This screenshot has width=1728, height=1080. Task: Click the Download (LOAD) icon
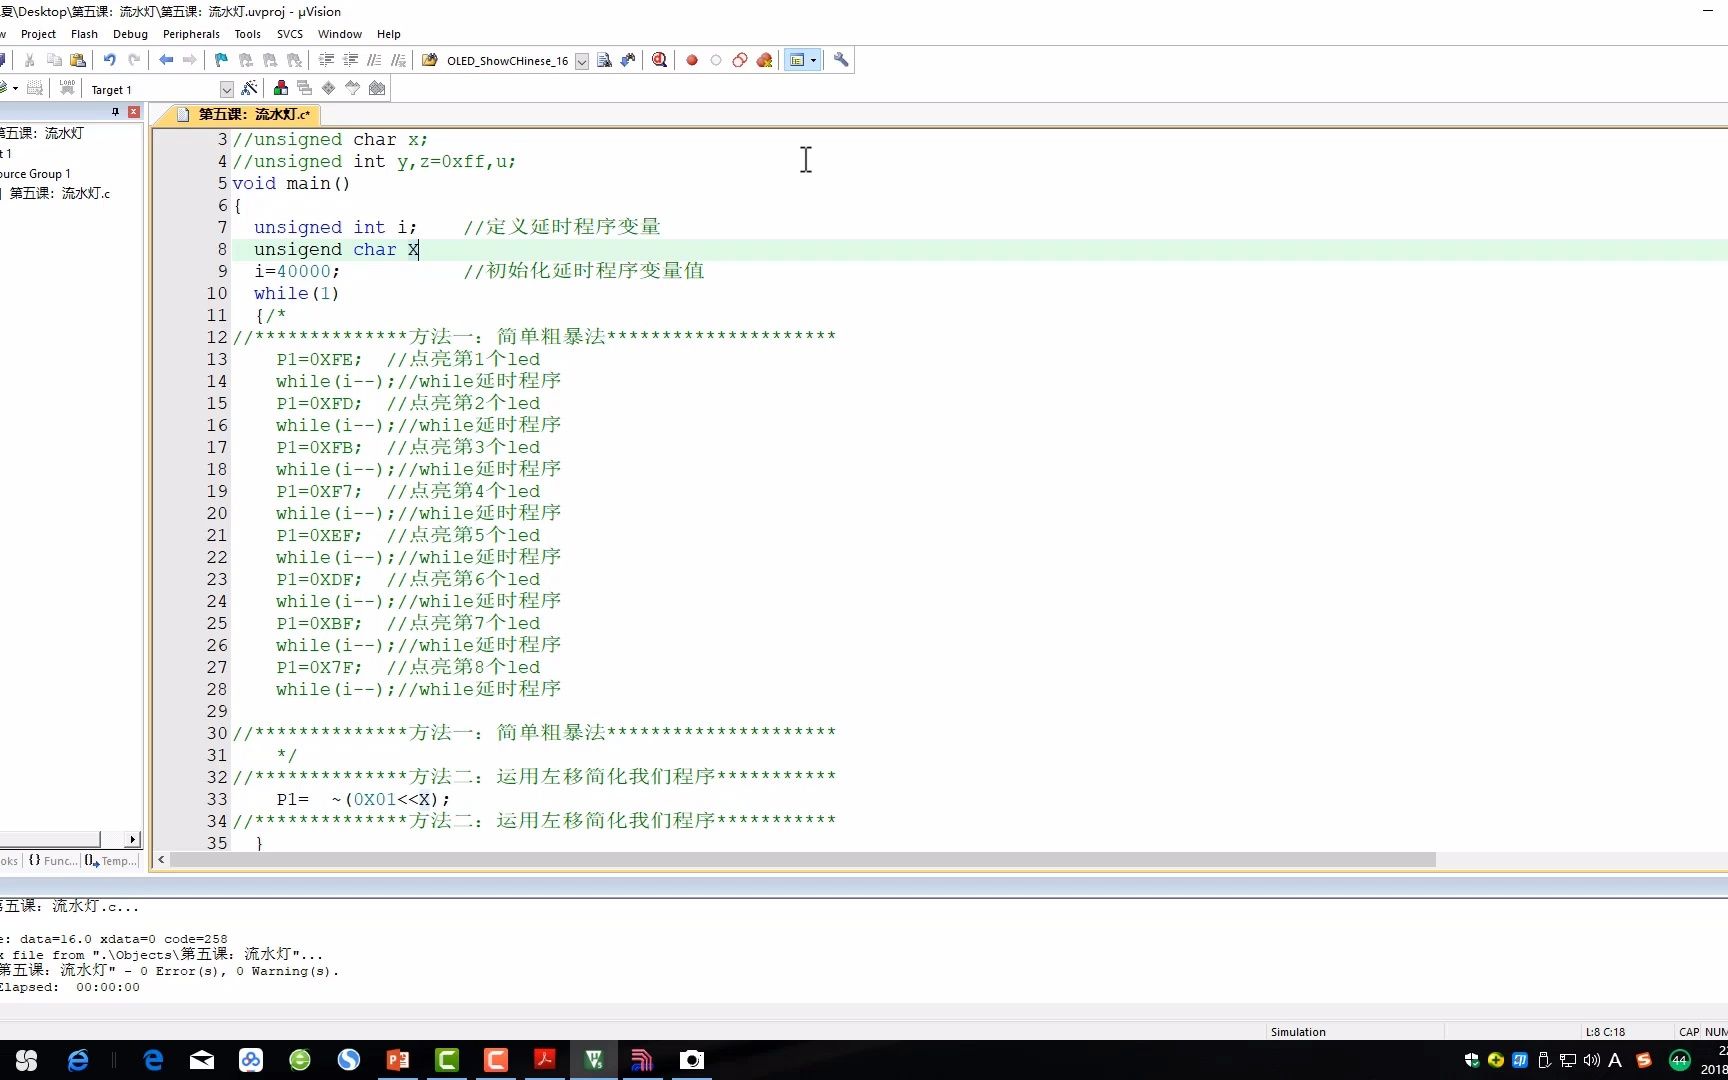point(67,88)
